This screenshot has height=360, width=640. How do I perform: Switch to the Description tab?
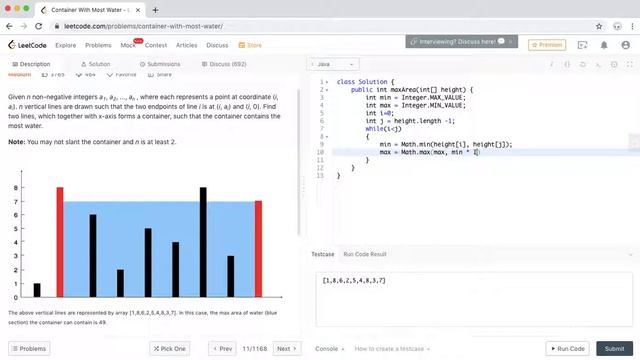(x=31, y=64)
